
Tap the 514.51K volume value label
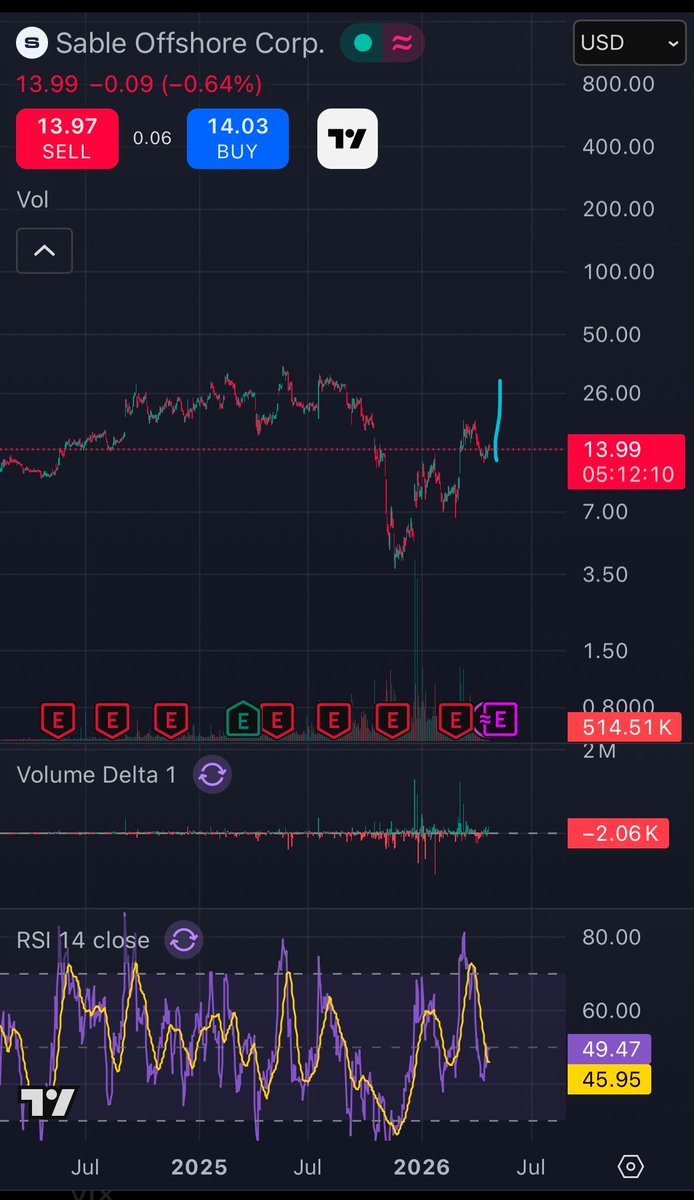point(625,727)
